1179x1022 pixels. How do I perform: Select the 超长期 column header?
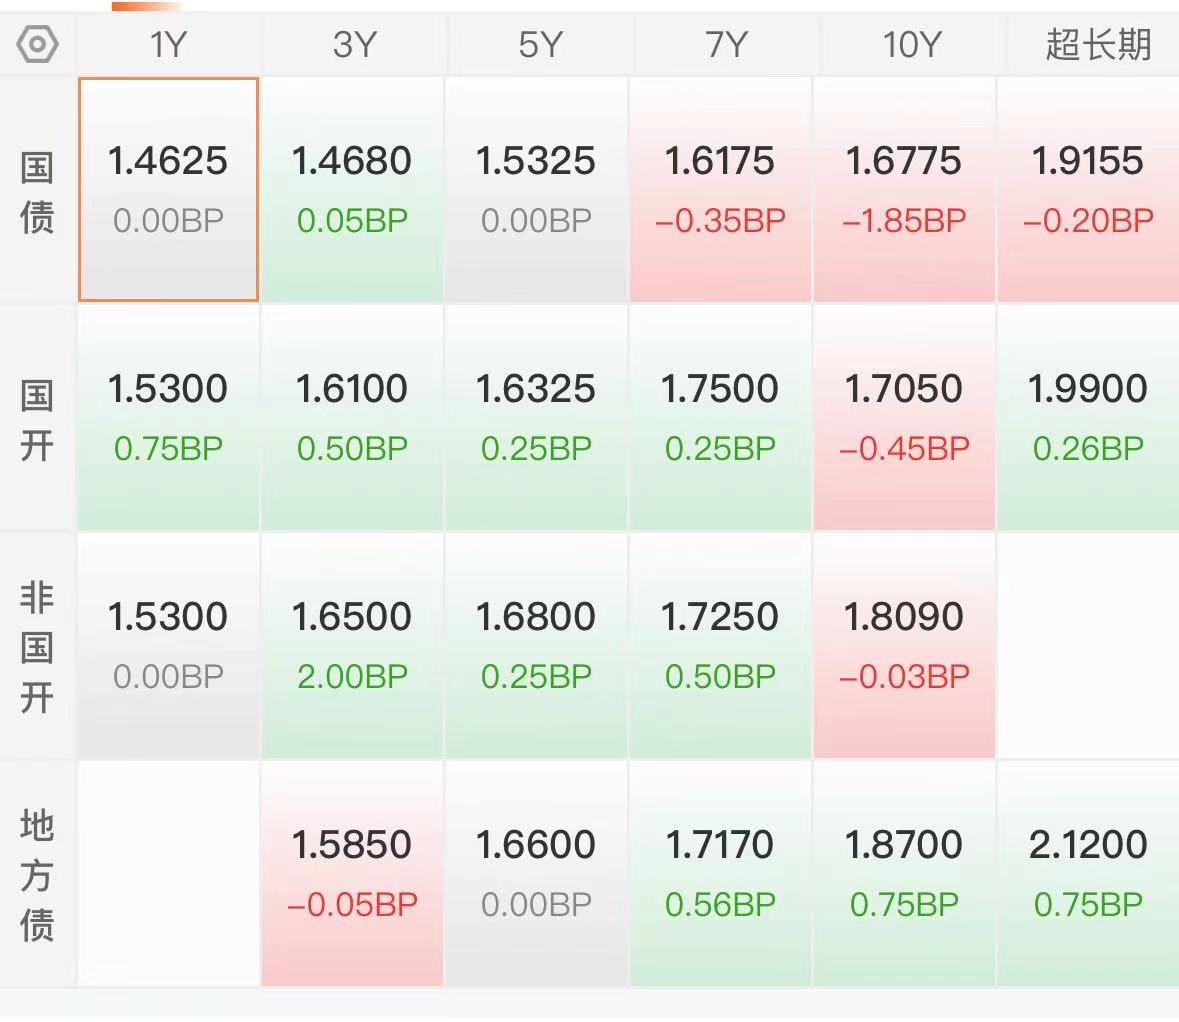click(1097, 44)
